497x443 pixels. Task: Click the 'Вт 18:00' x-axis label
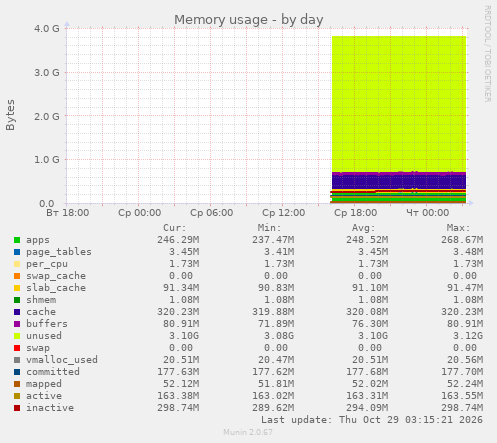[68, 213]
